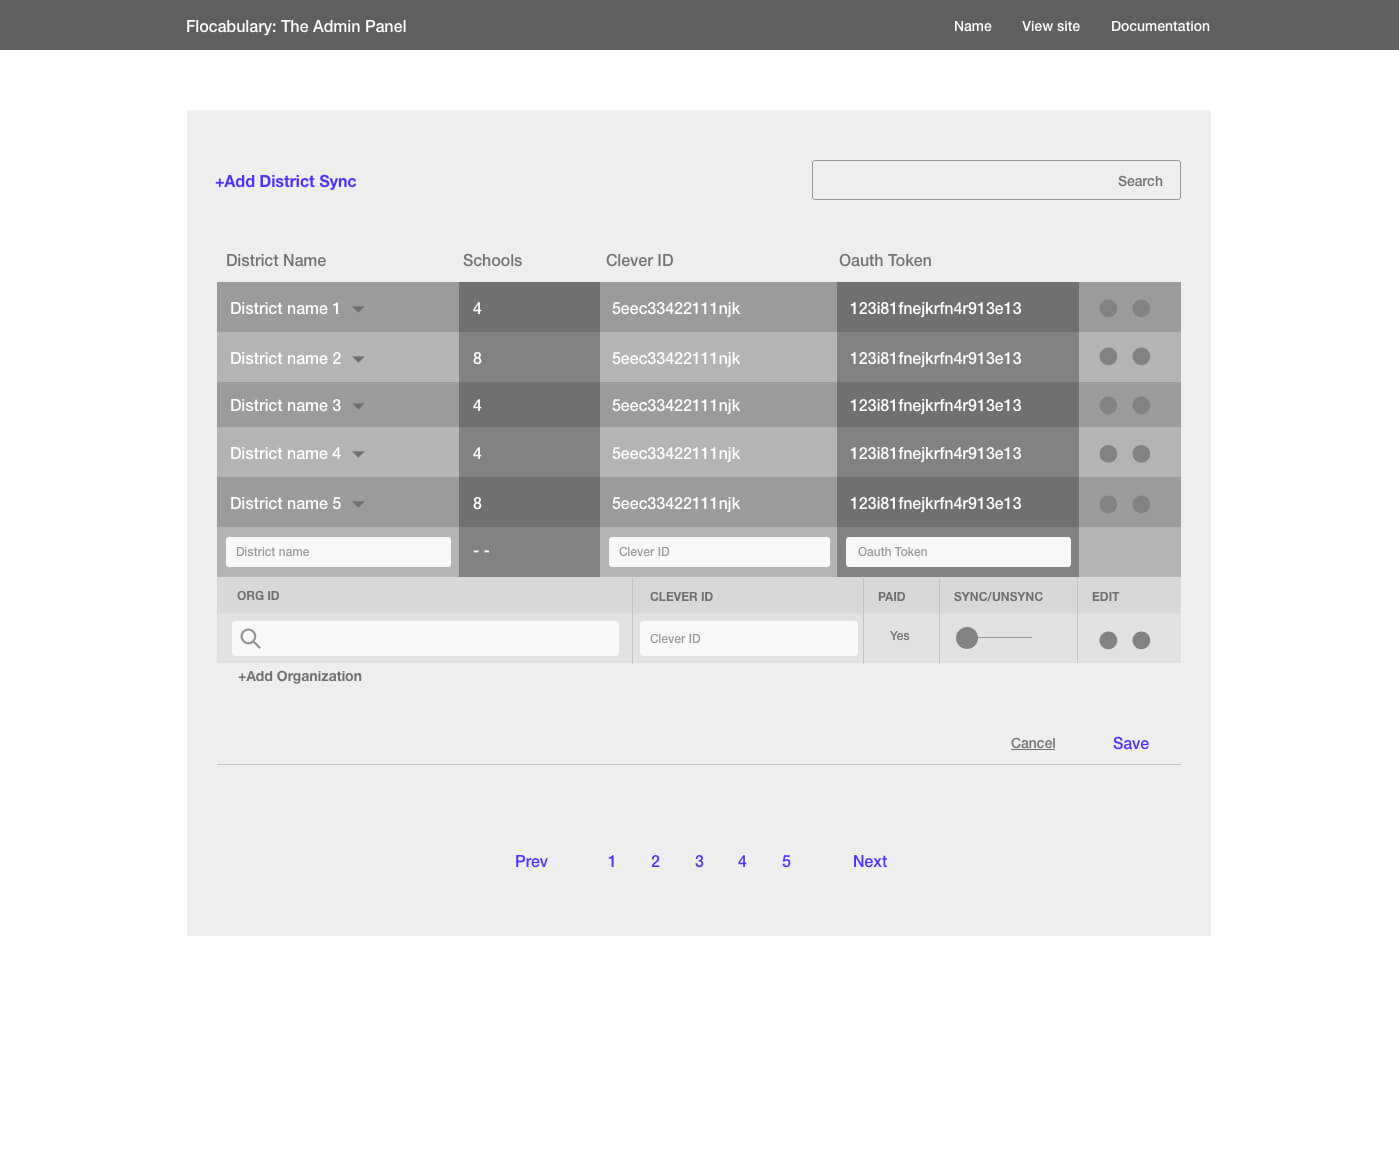
Task: Click Oauth token value in District name 5 row
Action: [x=935, y=503]
